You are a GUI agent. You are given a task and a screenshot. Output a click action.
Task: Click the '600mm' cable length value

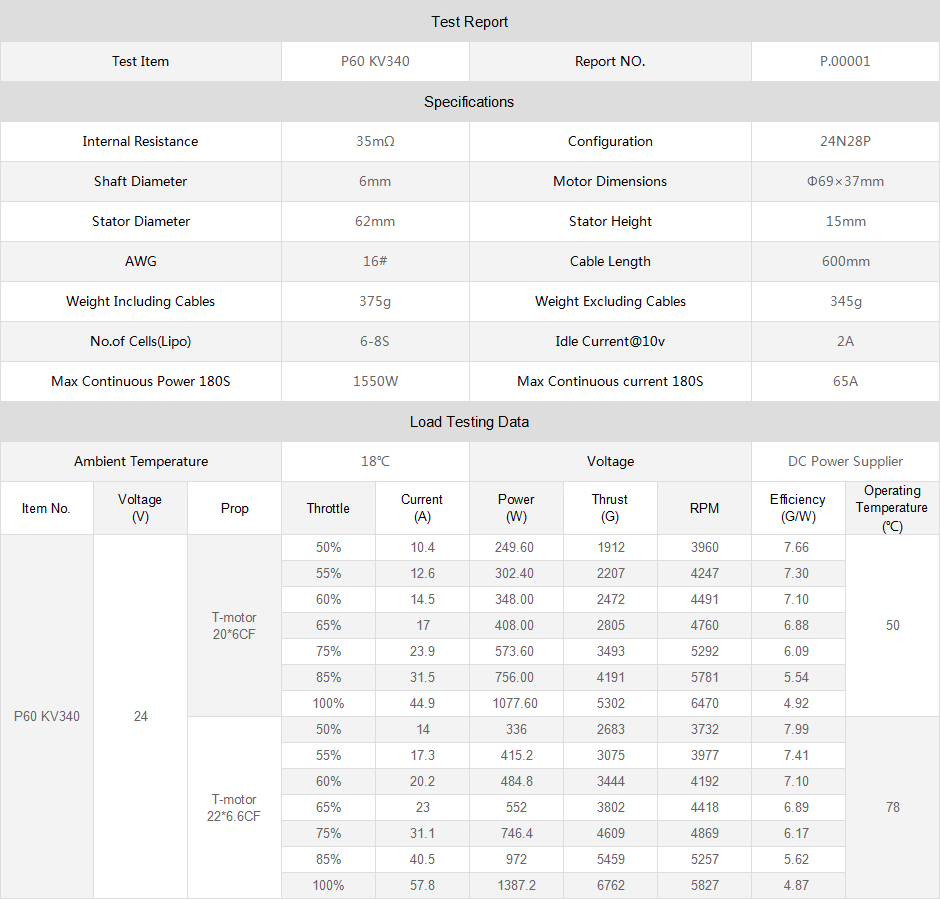coord(845,261)
